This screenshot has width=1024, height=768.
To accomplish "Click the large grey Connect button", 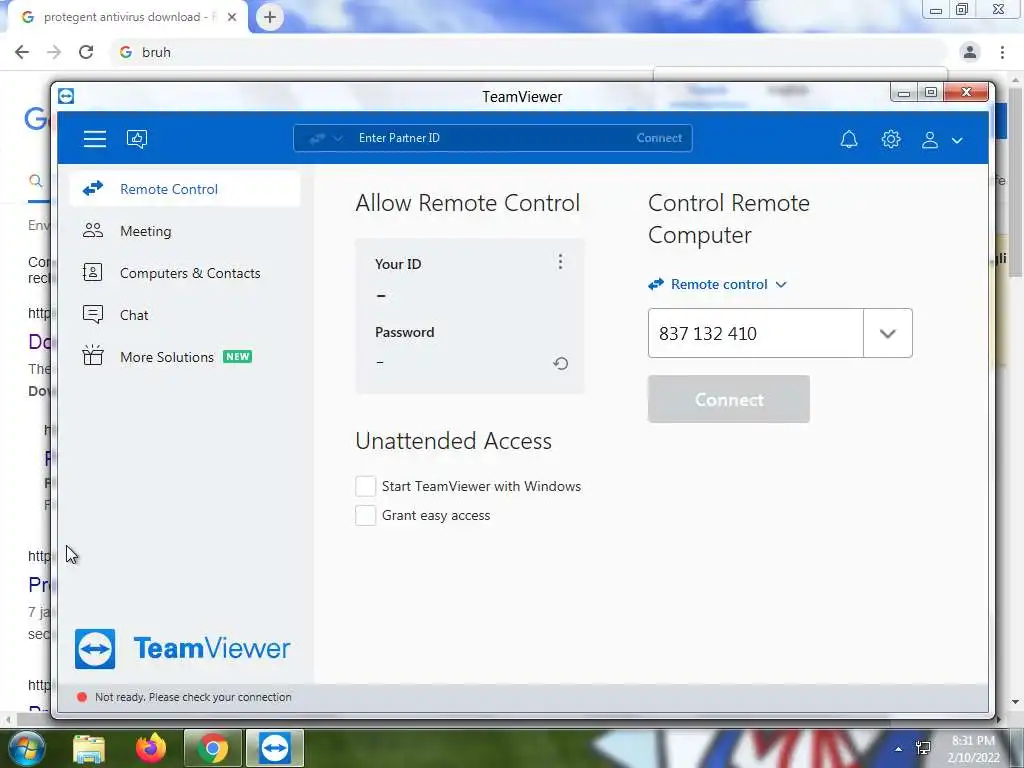I will tap(729, 399).
